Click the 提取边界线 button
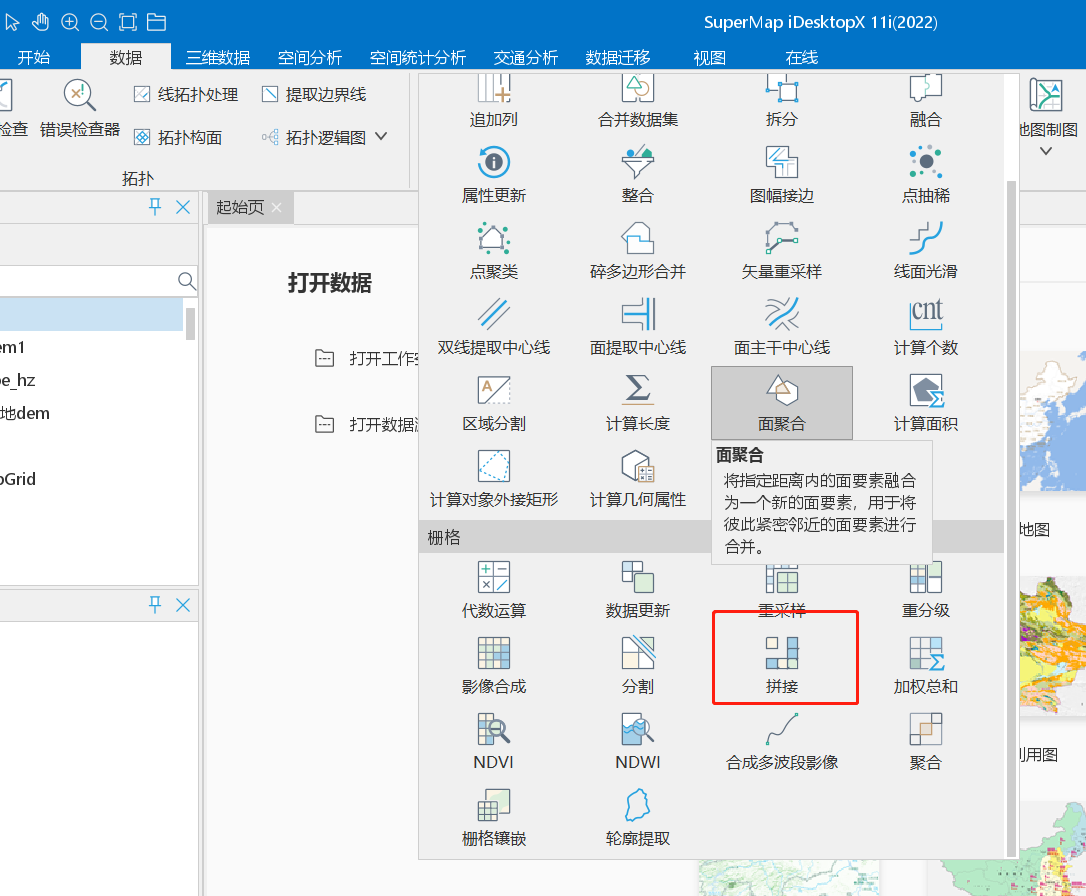This screenshot has width=1086, height=896. 313,94
